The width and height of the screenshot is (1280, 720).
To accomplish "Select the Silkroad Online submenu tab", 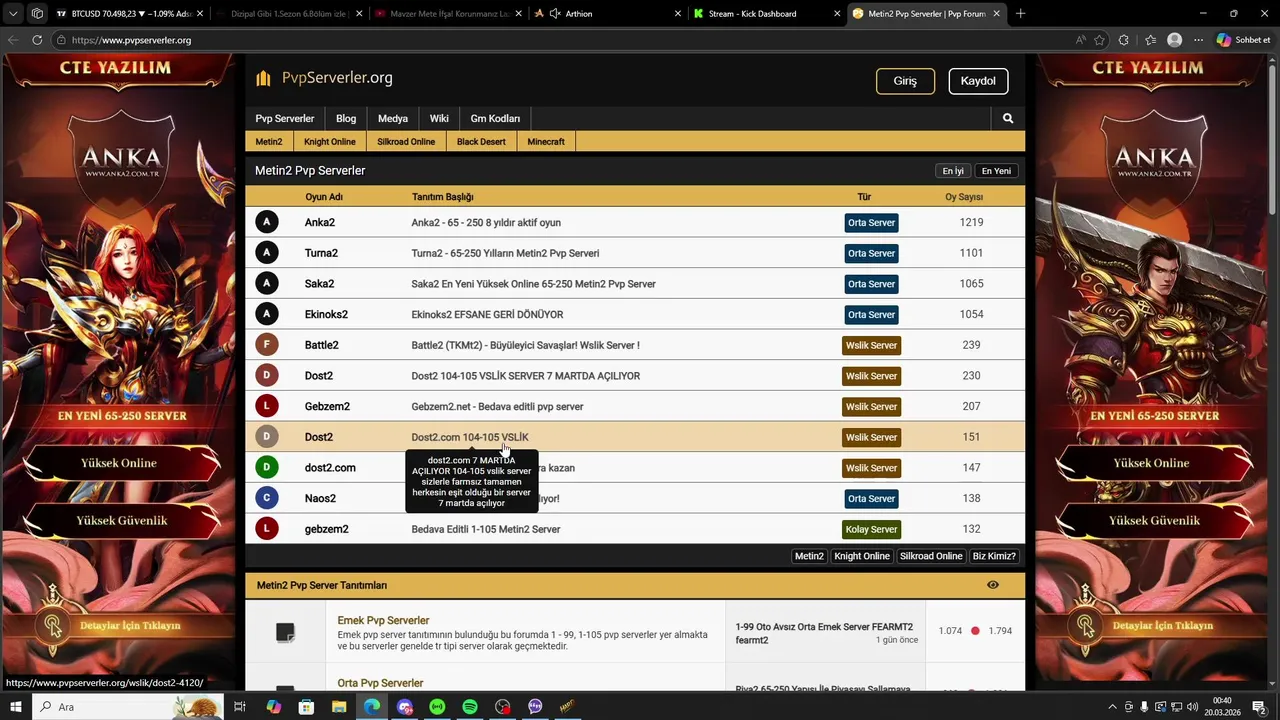I will [406, 142].
